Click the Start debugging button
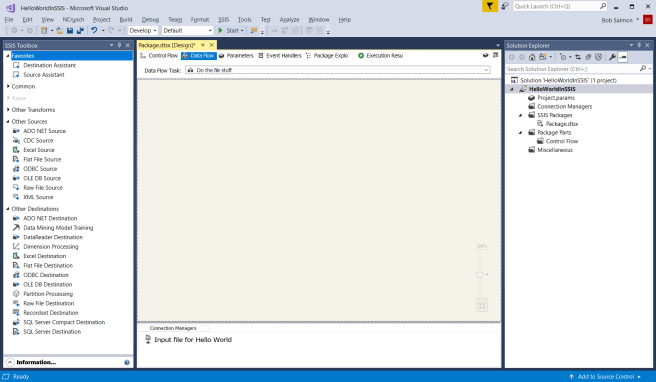The image size is (656, 382). pos(231,30)
